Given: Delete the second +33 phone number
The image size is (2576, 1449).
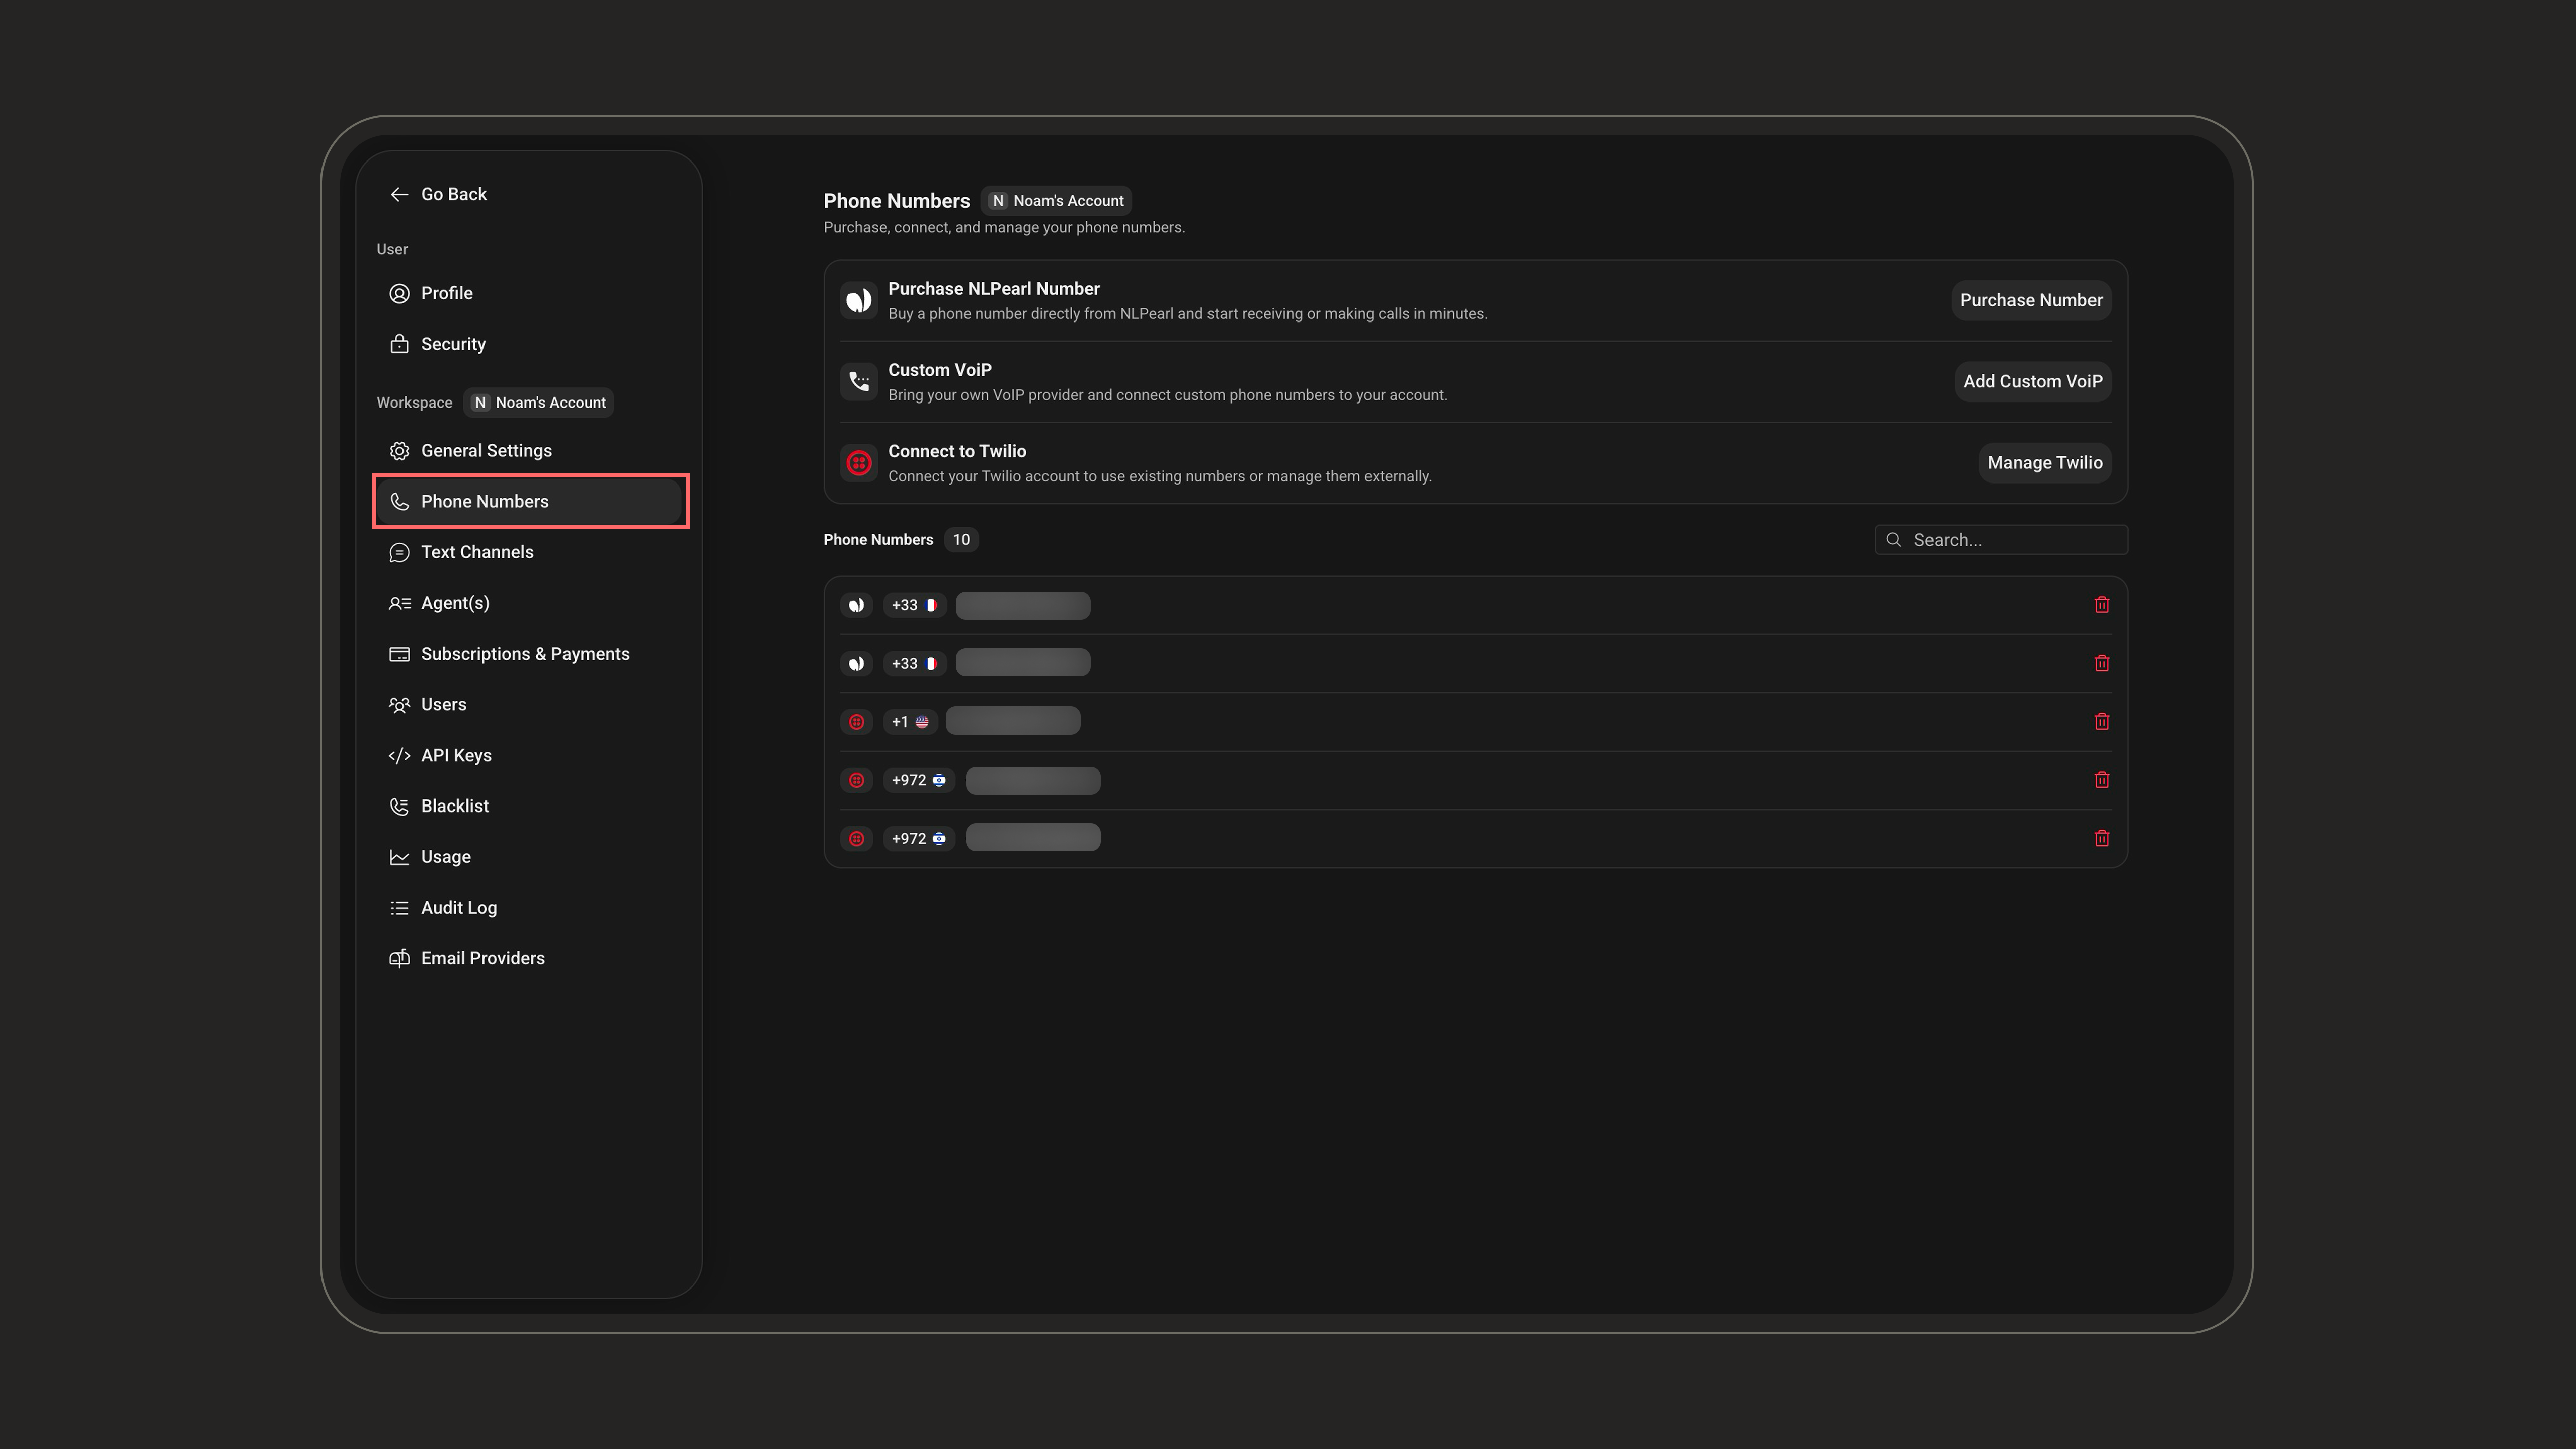Looking at the screenshot, I should coord(2101,663).
